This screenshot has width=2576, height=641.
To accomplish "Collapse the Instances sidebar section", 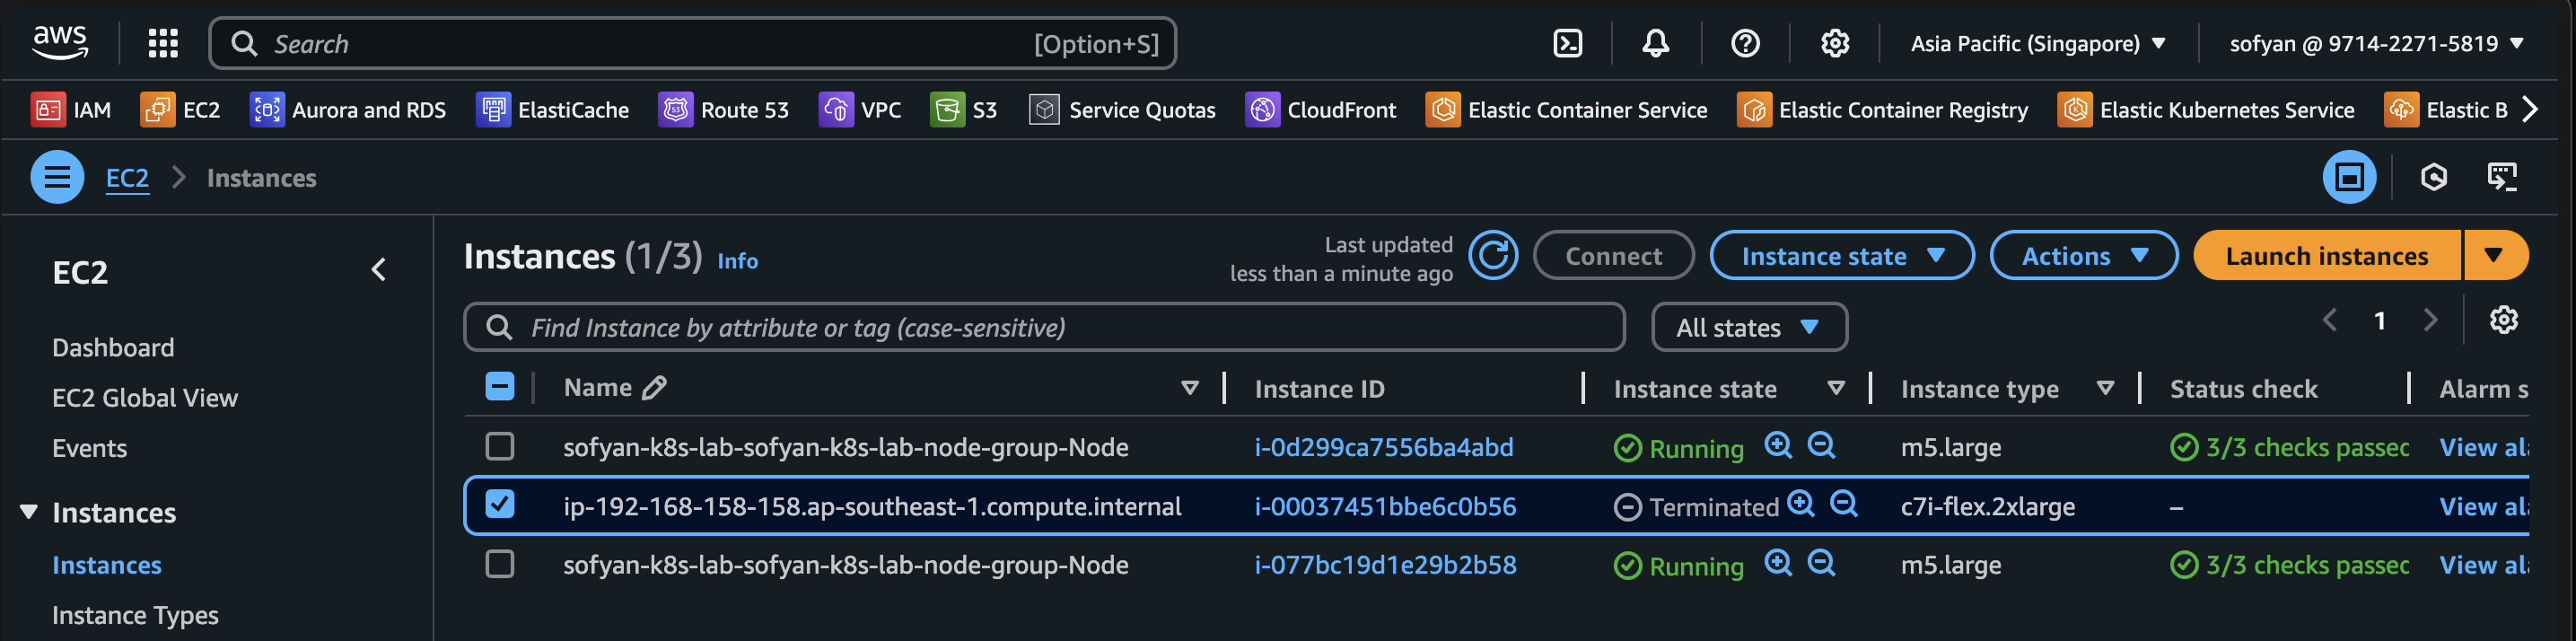I will click(x=29, y=512).
